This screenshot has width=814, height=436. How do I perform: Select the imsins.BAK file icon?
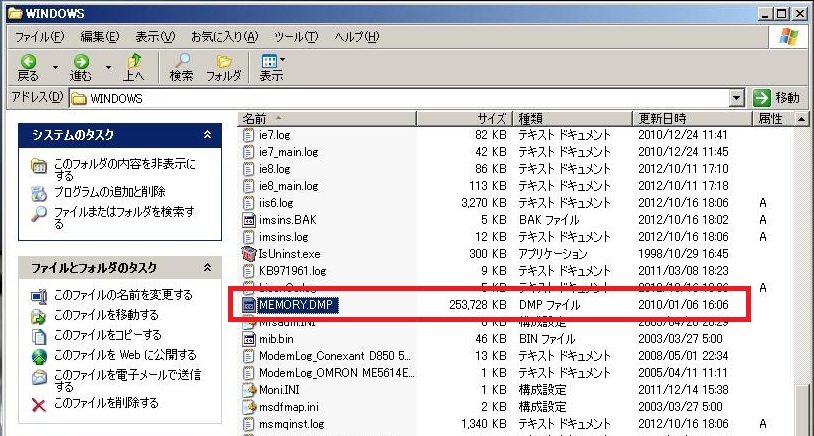(250, 220)
